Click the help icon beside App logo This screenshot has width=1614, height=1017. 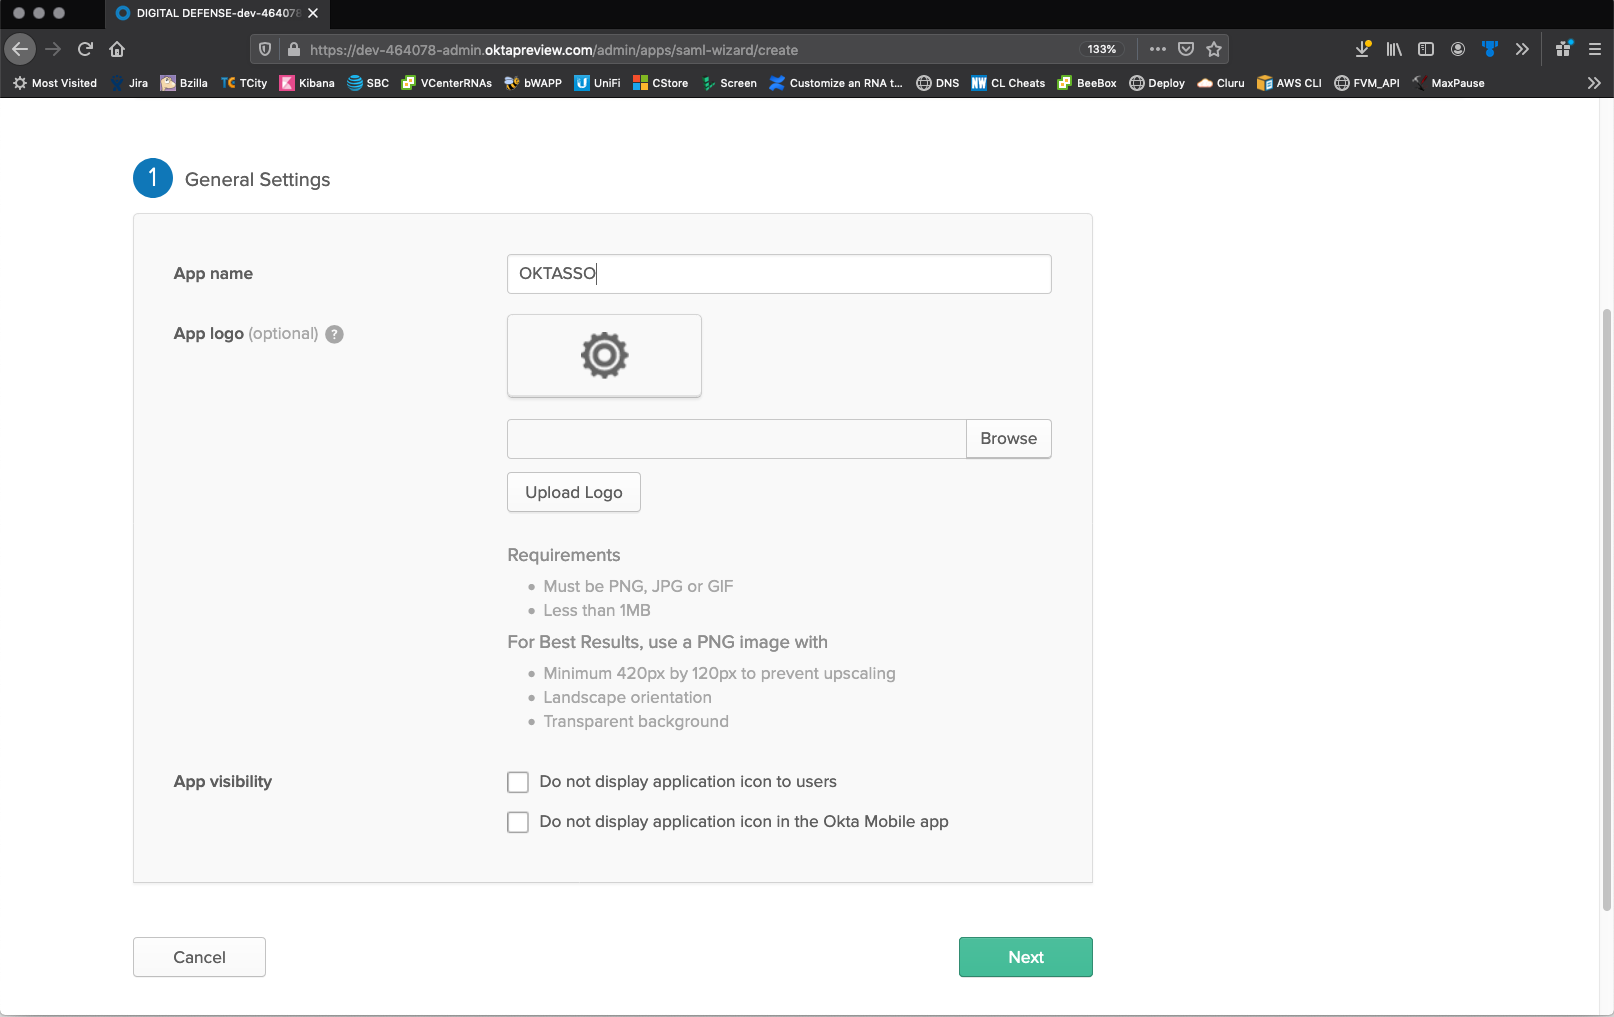[335, 334]
